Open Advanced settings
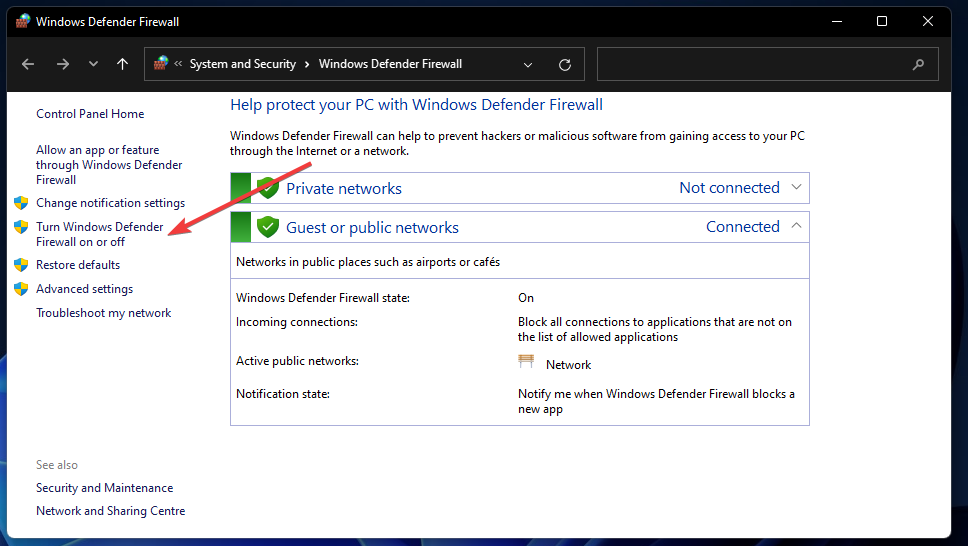The width and height of the screenshot is (968, 546). 84,289
